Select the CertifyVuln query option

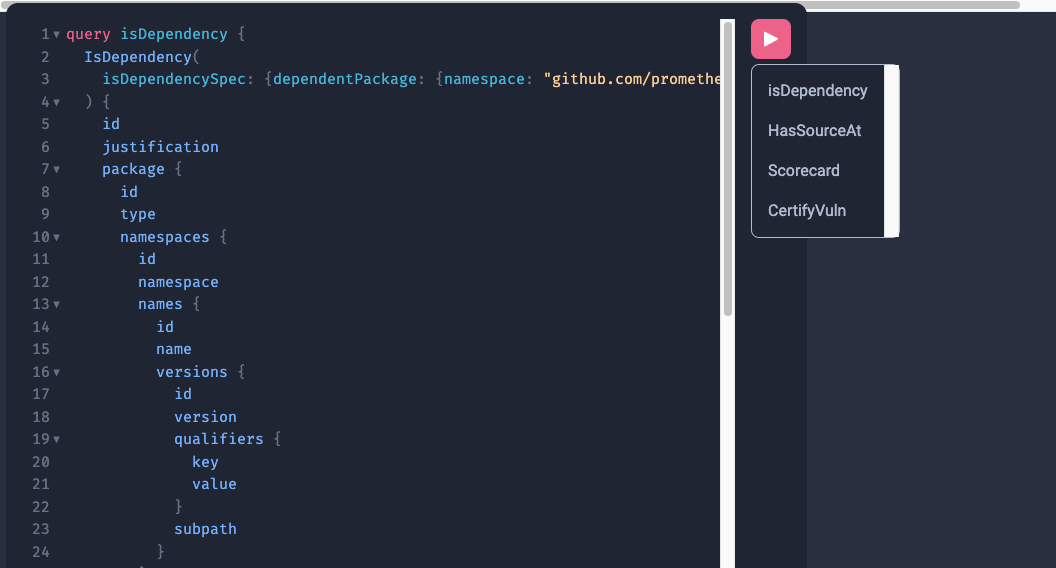806,211
